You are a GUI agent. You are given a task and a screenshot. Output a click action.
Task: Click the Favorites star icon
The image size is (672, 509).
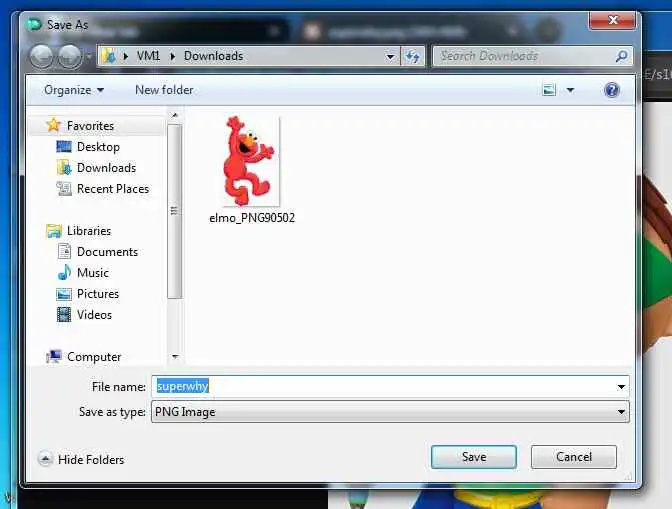(54, 125)
